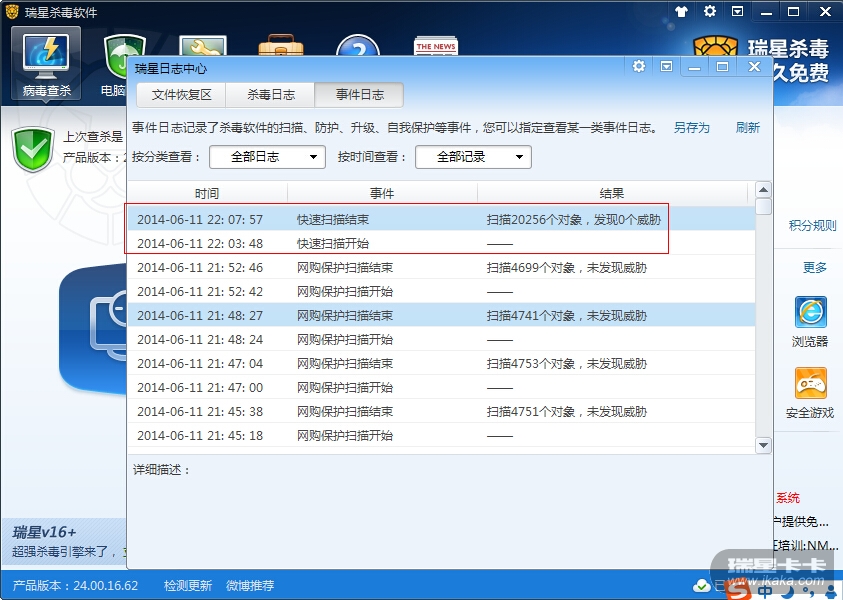This screenshot has width=843, height=600.
Task: Open the virus scan (病毒查杀) icon
Action: (46, 63)
